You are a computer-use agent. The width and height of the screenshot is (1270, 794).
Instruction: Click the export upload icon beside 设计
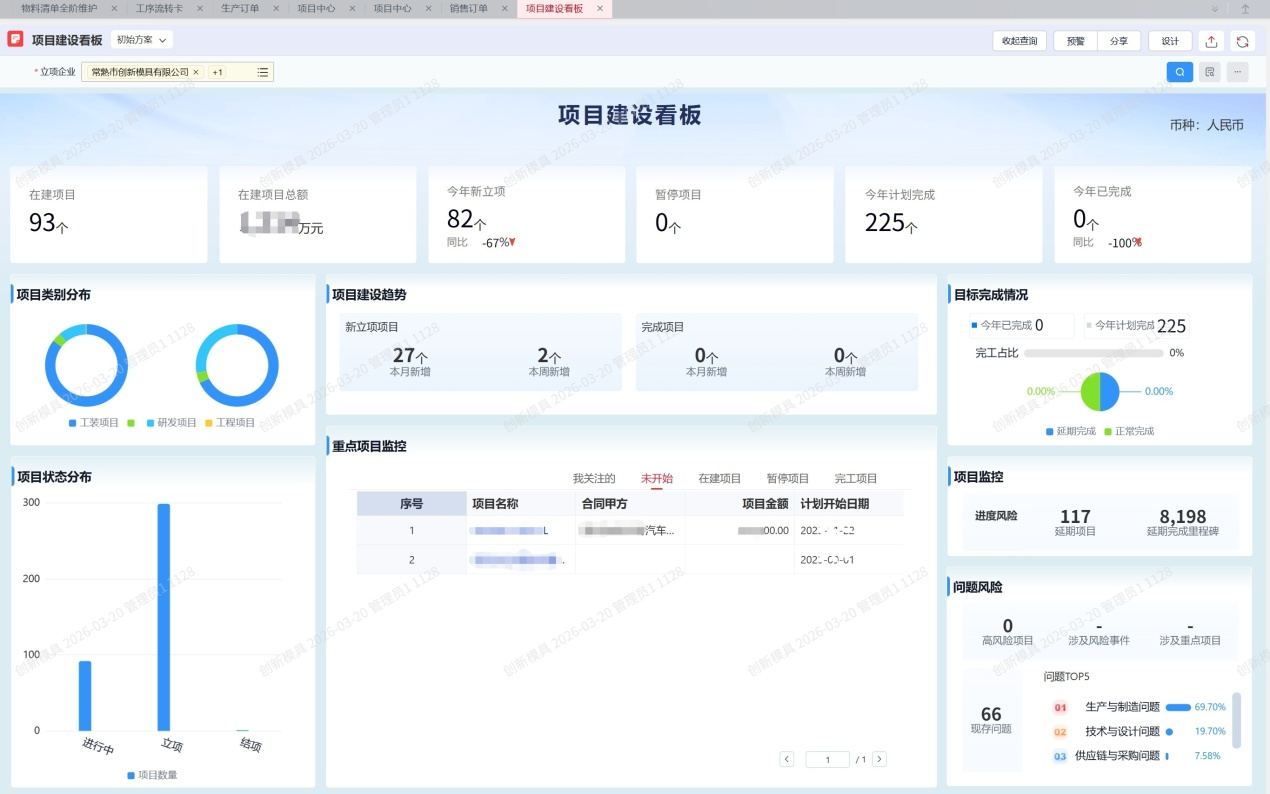click(1211, 41)
